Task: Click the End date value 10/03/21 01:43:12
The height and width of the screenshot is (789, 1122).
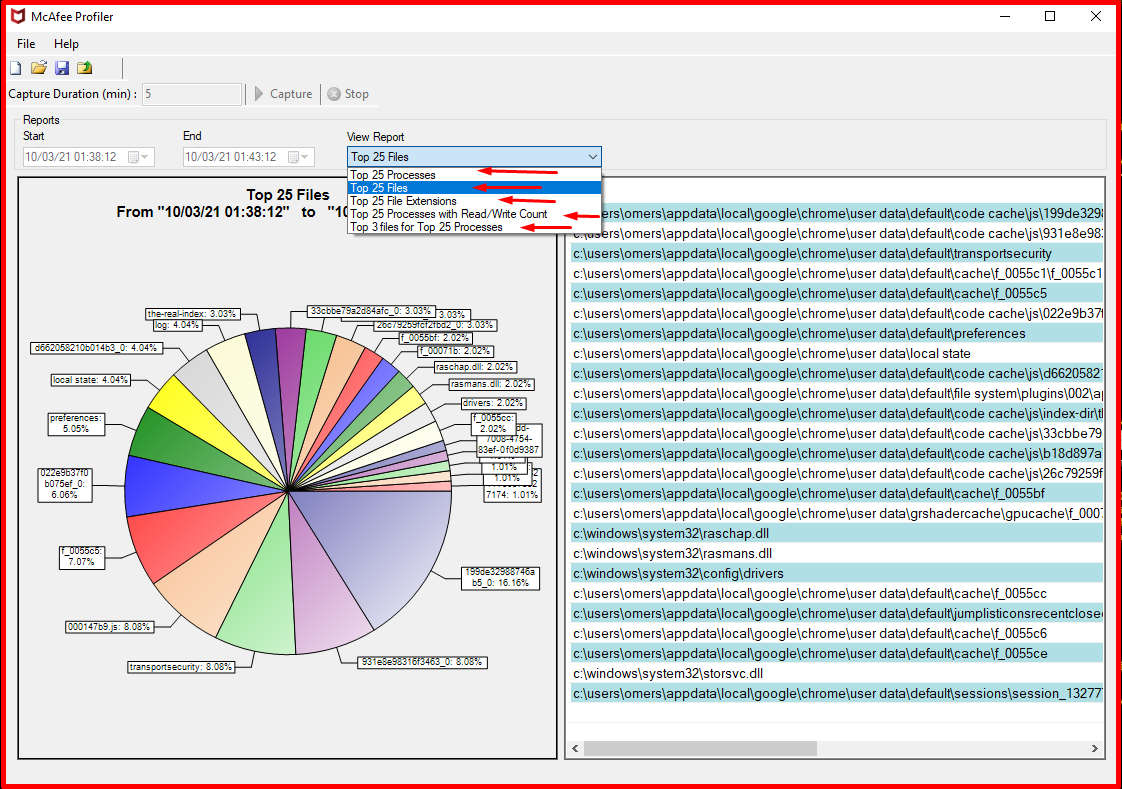Action: [x=231, y=157]
